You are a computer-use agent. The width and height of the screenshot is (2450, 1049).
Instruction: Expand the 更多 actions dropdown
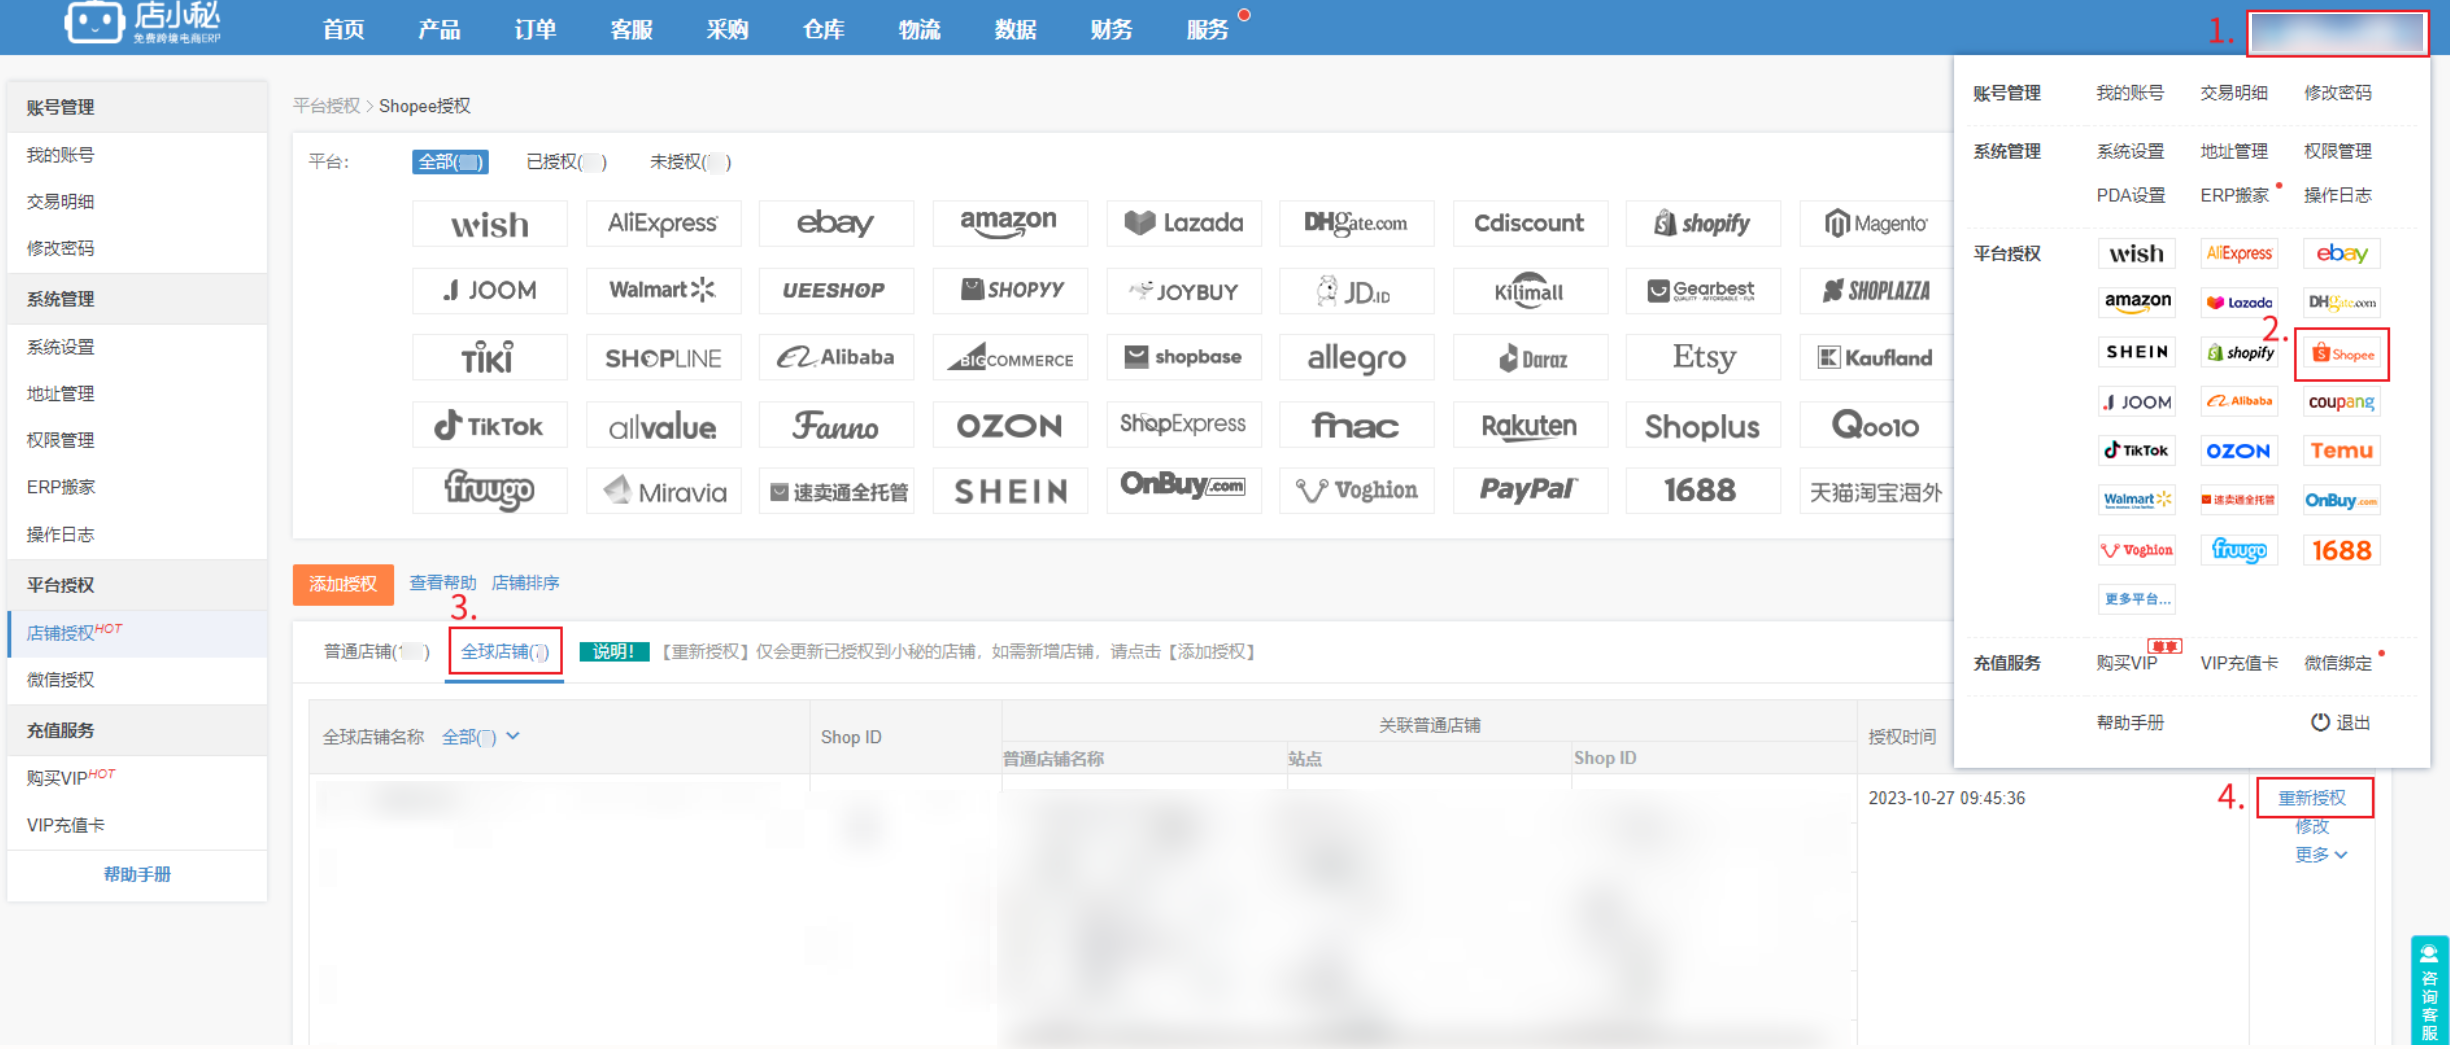coord(2320,855)
